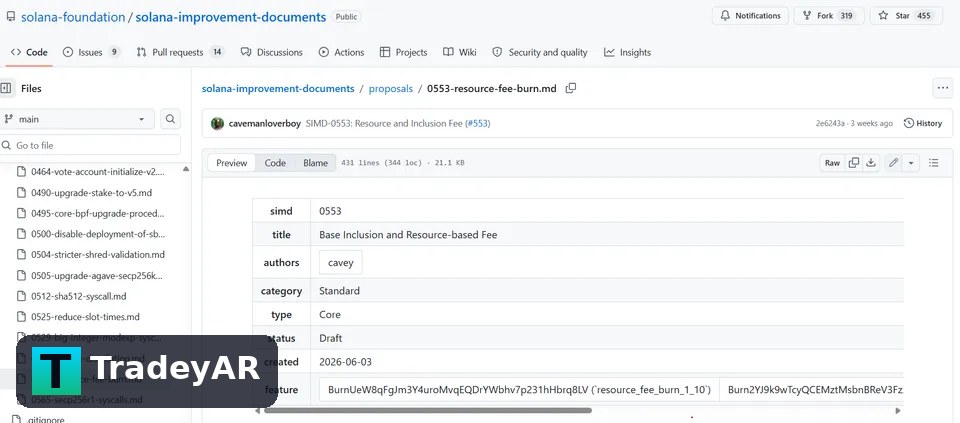Open cavemanloverboy author profile link

pos(264,124)
